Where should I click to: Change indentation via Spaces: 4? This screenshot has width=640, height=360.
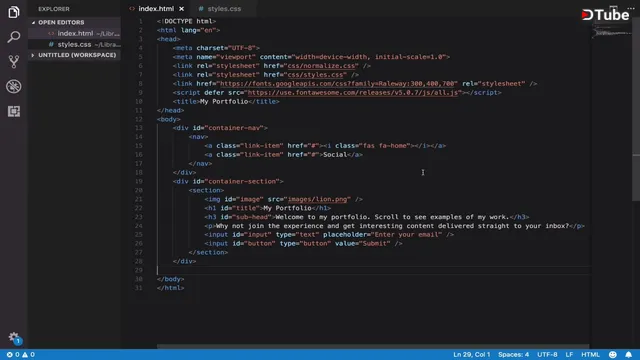coord(513,355)
